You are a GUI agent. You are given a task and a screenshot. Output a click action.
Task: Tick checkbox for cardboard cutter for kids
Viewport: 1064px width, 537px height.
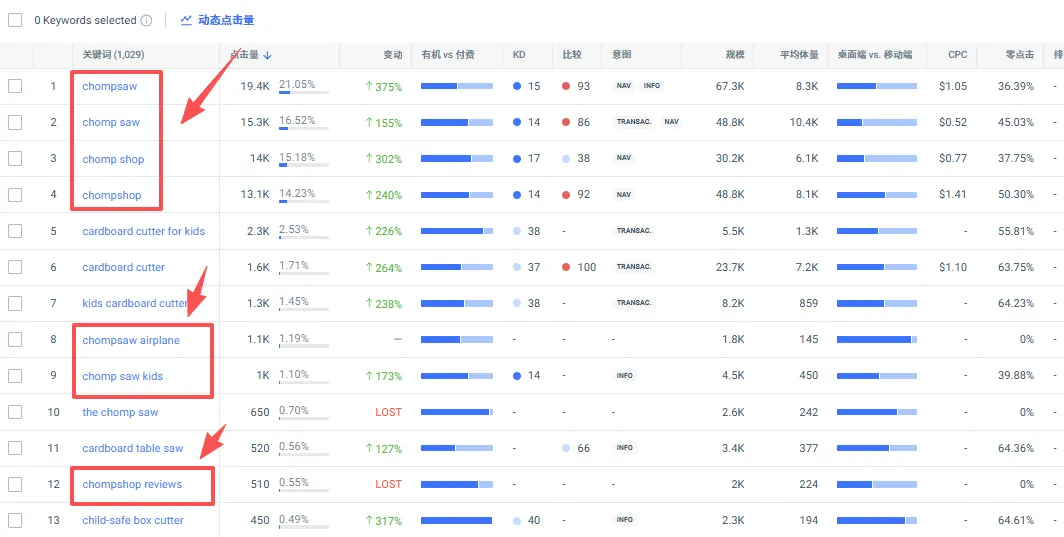point(15,231)
